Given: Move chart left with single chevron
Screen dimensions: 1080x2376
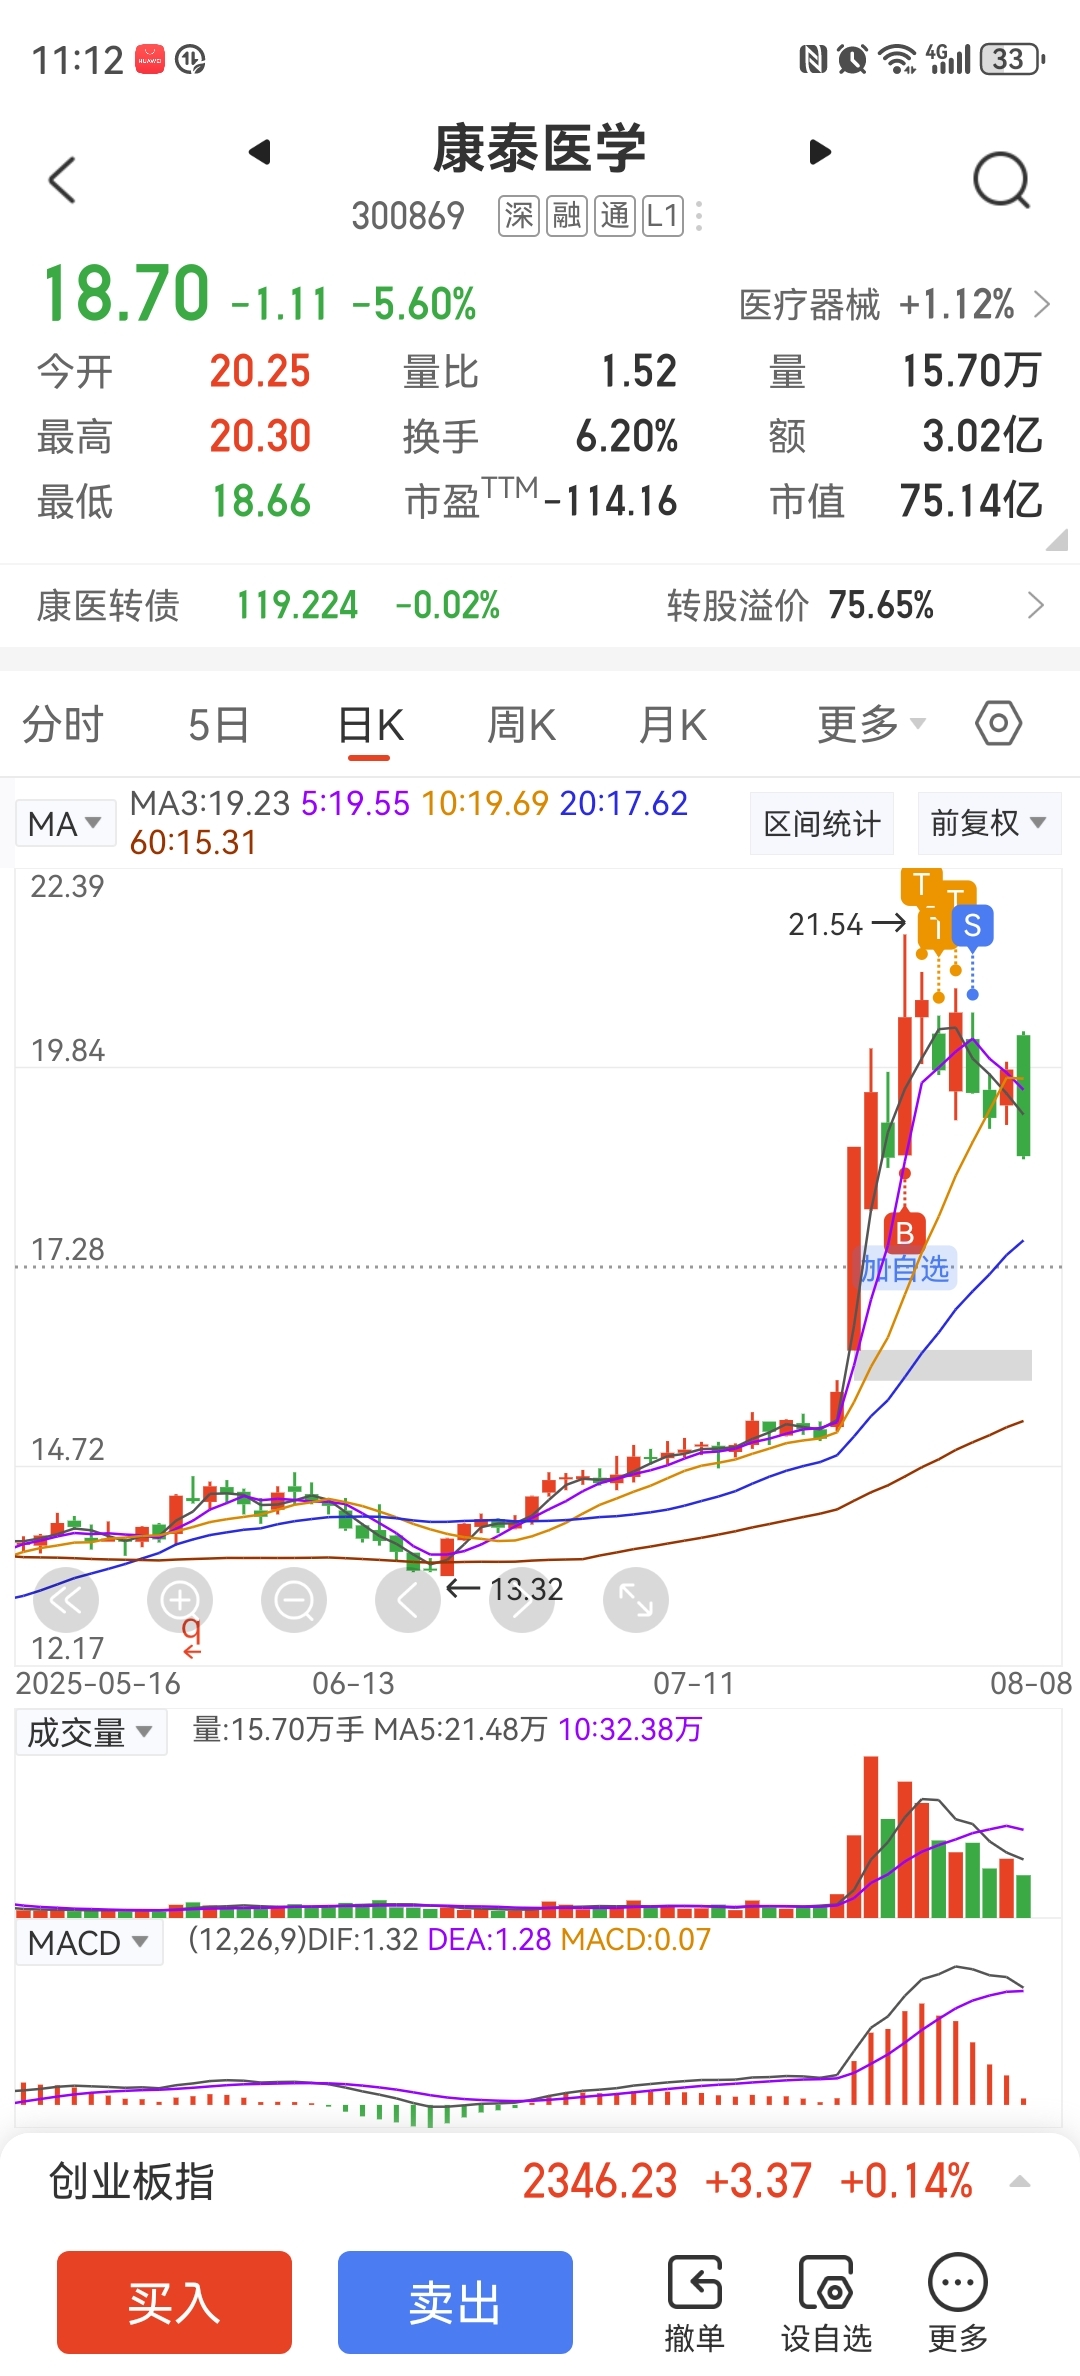Looking at the screenshot, I should coord(408,1600).
